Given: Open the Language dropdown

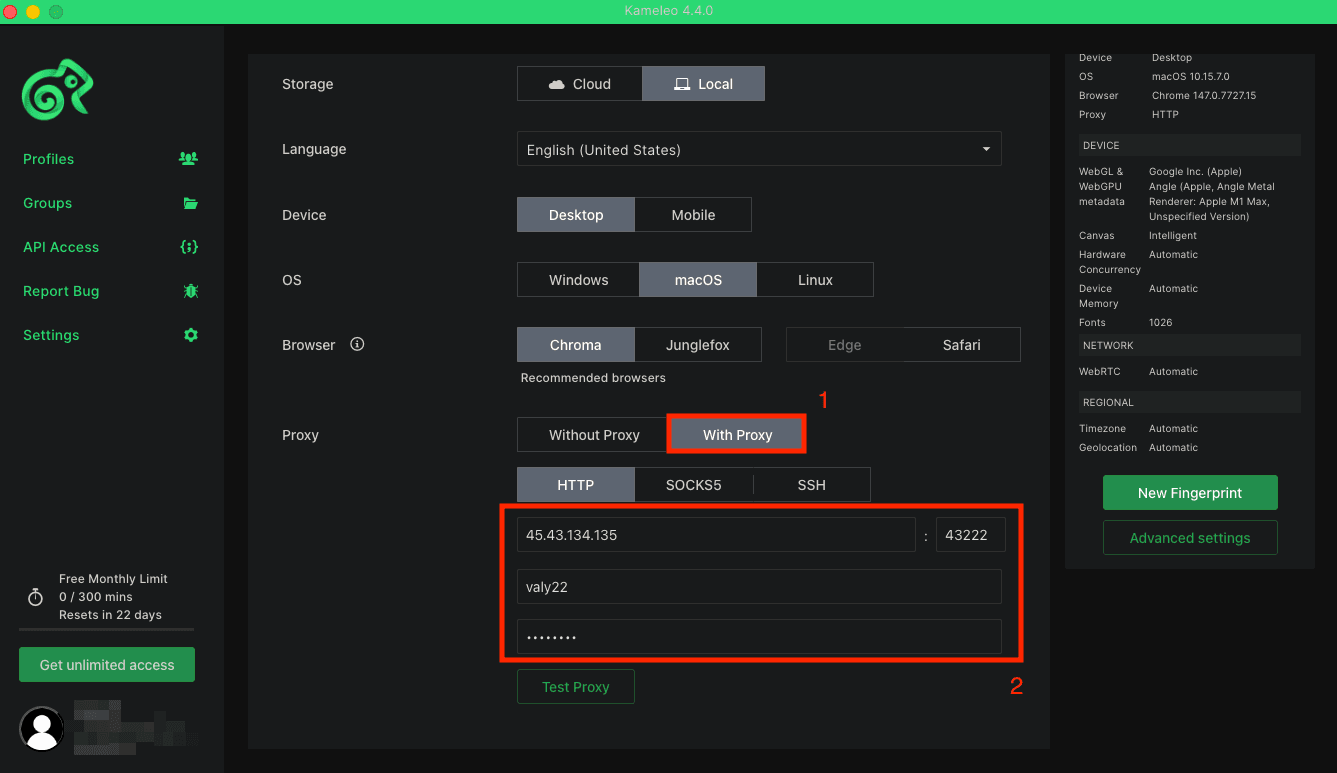Looking at the screenshot, I should 758,148.
